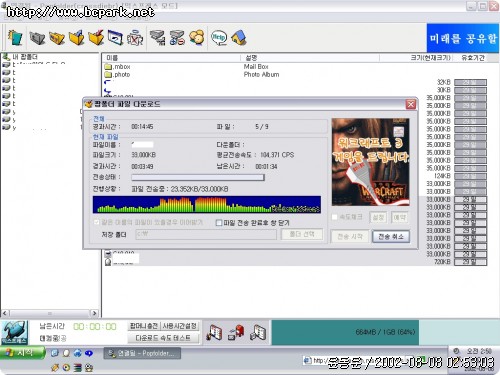Click the 32KB file size entry

point(443,82)
